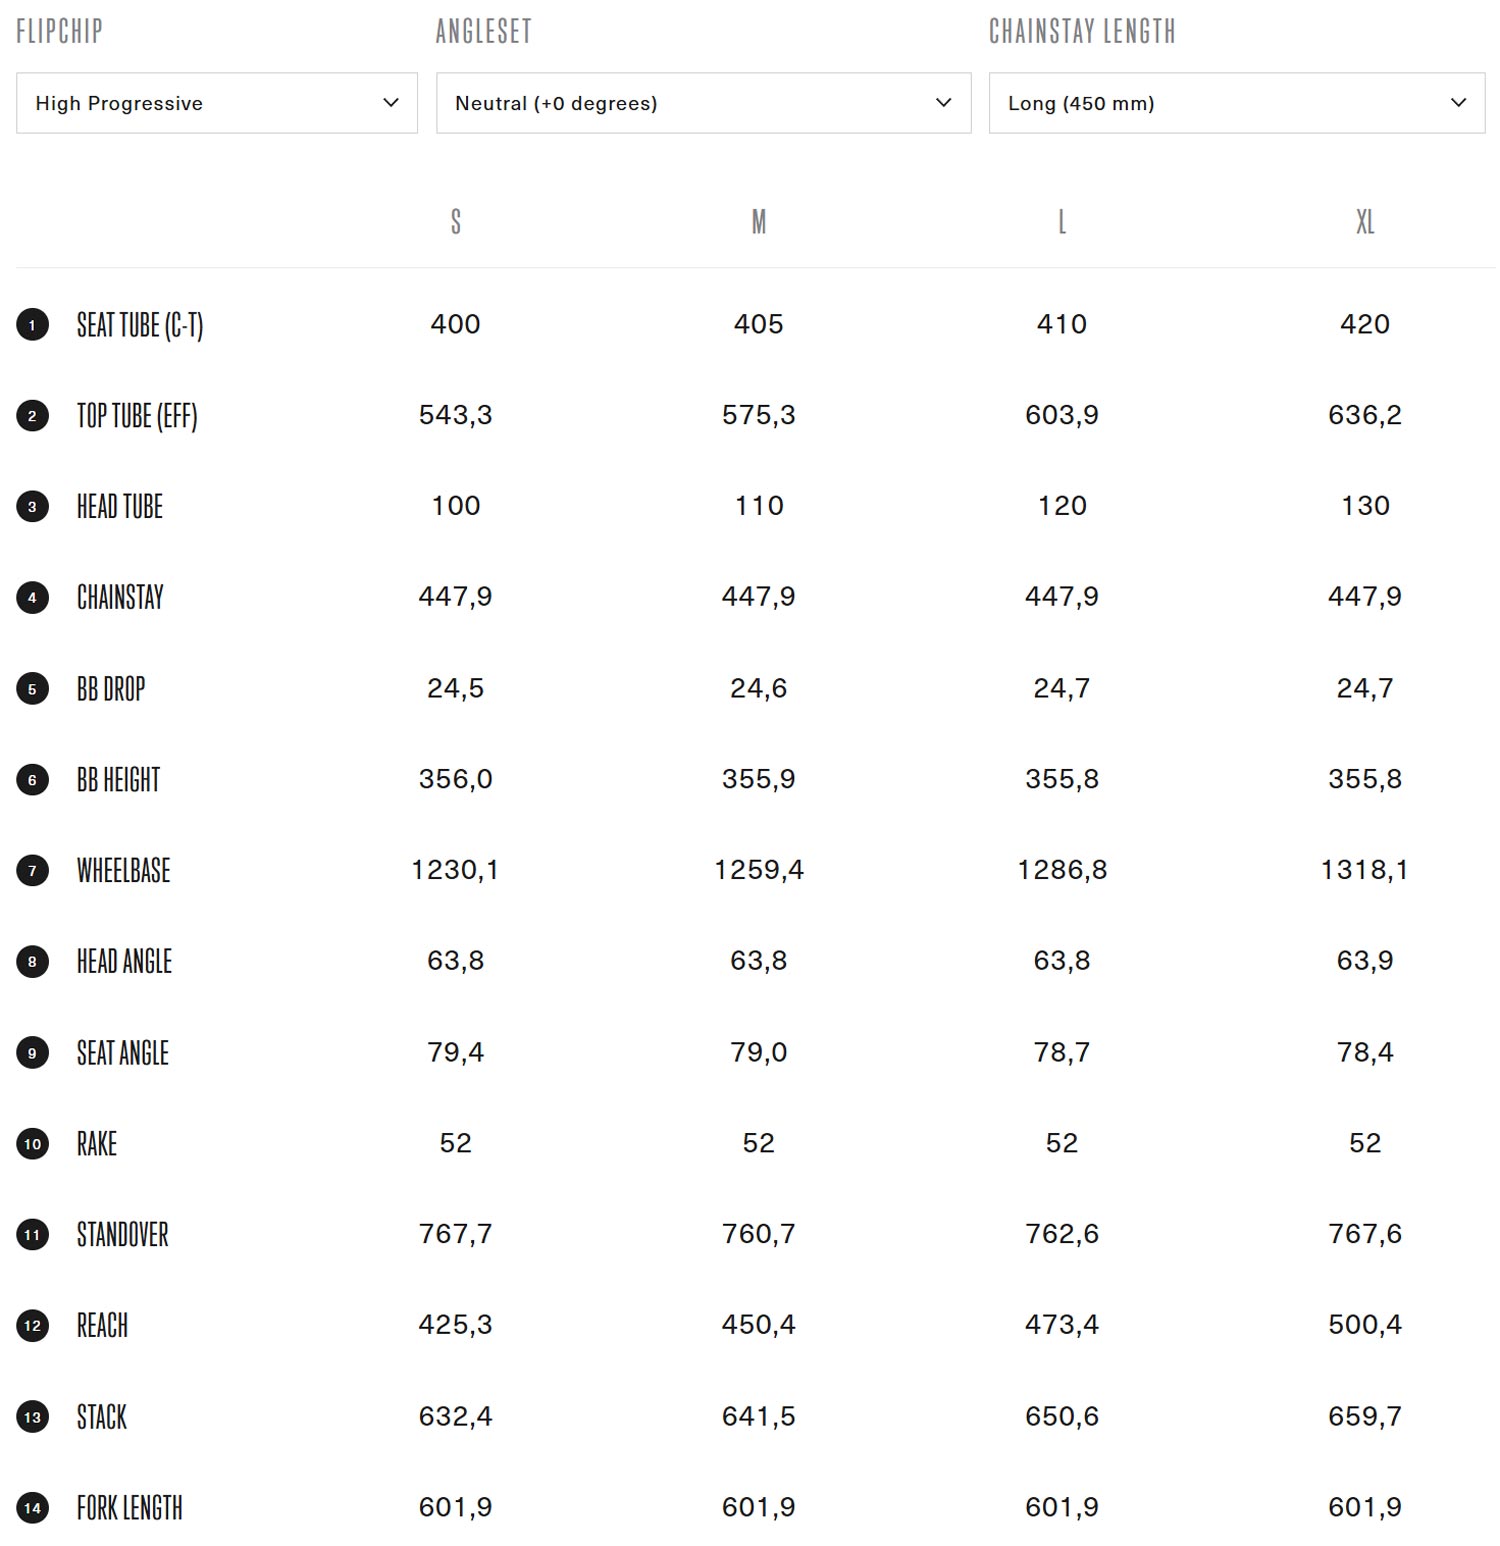Open the Chainstay Length dropdown showing Long
The width and height of the screenshot is (1500, 1546).
pyautogui.click(x=1237, y=103)
